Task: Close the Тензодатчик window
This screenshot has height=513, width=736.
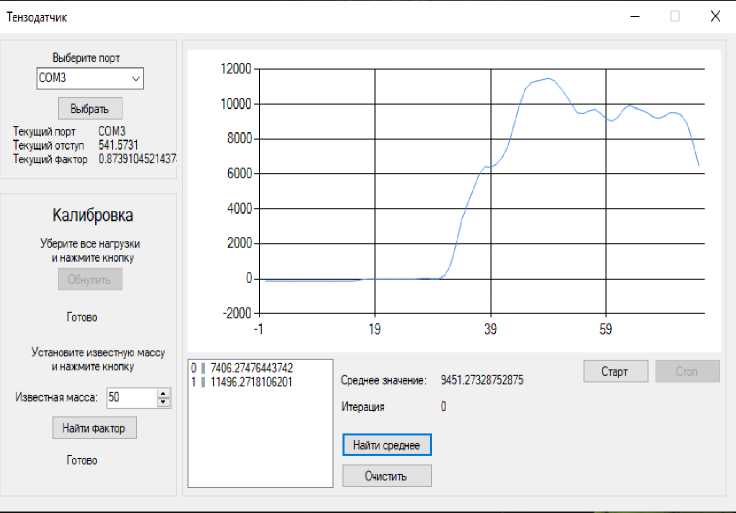Action: pyautogui.click(x=715, y=16)
